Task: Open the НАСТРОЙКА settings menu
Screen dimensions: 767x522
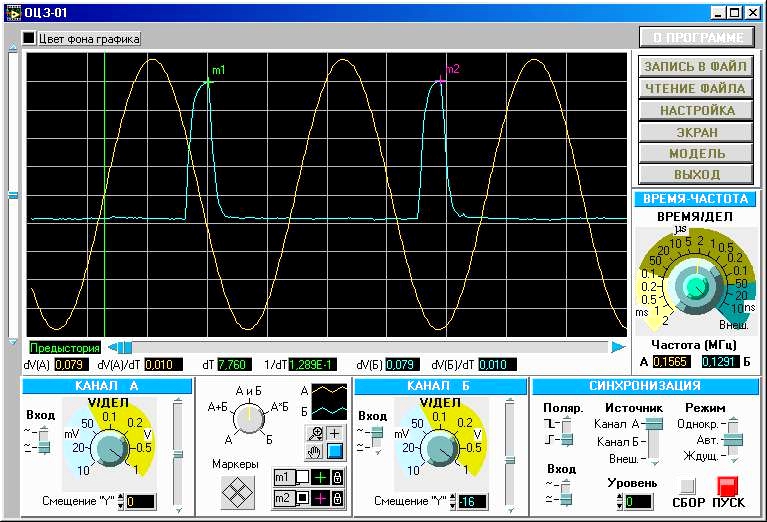Action: pyautogui.click(x=696, y=110)
